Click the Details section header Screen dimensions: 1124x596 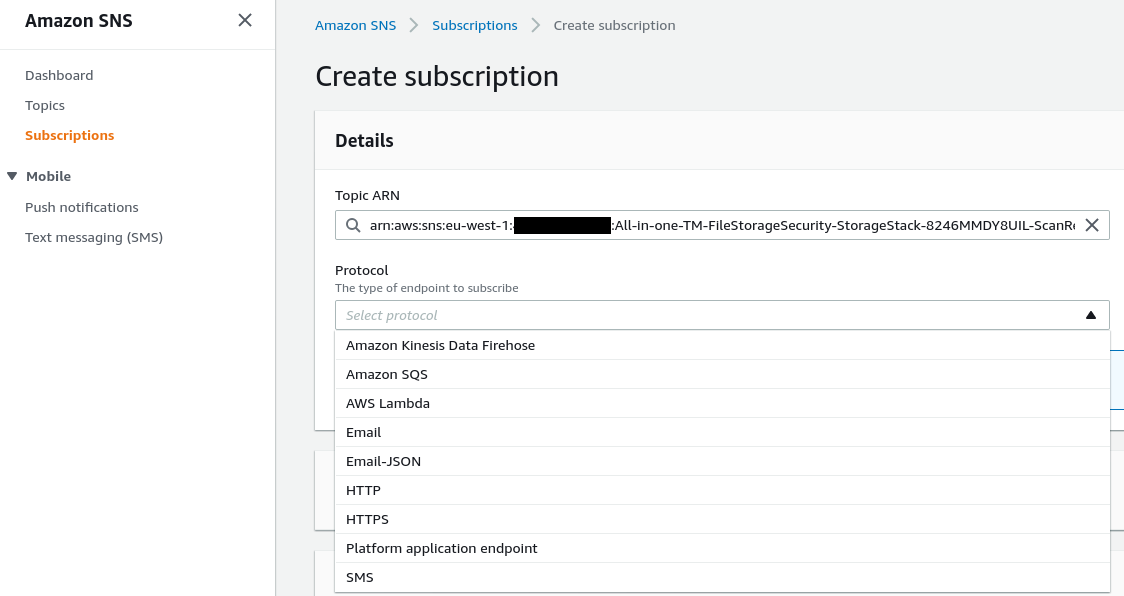point(364,141)
